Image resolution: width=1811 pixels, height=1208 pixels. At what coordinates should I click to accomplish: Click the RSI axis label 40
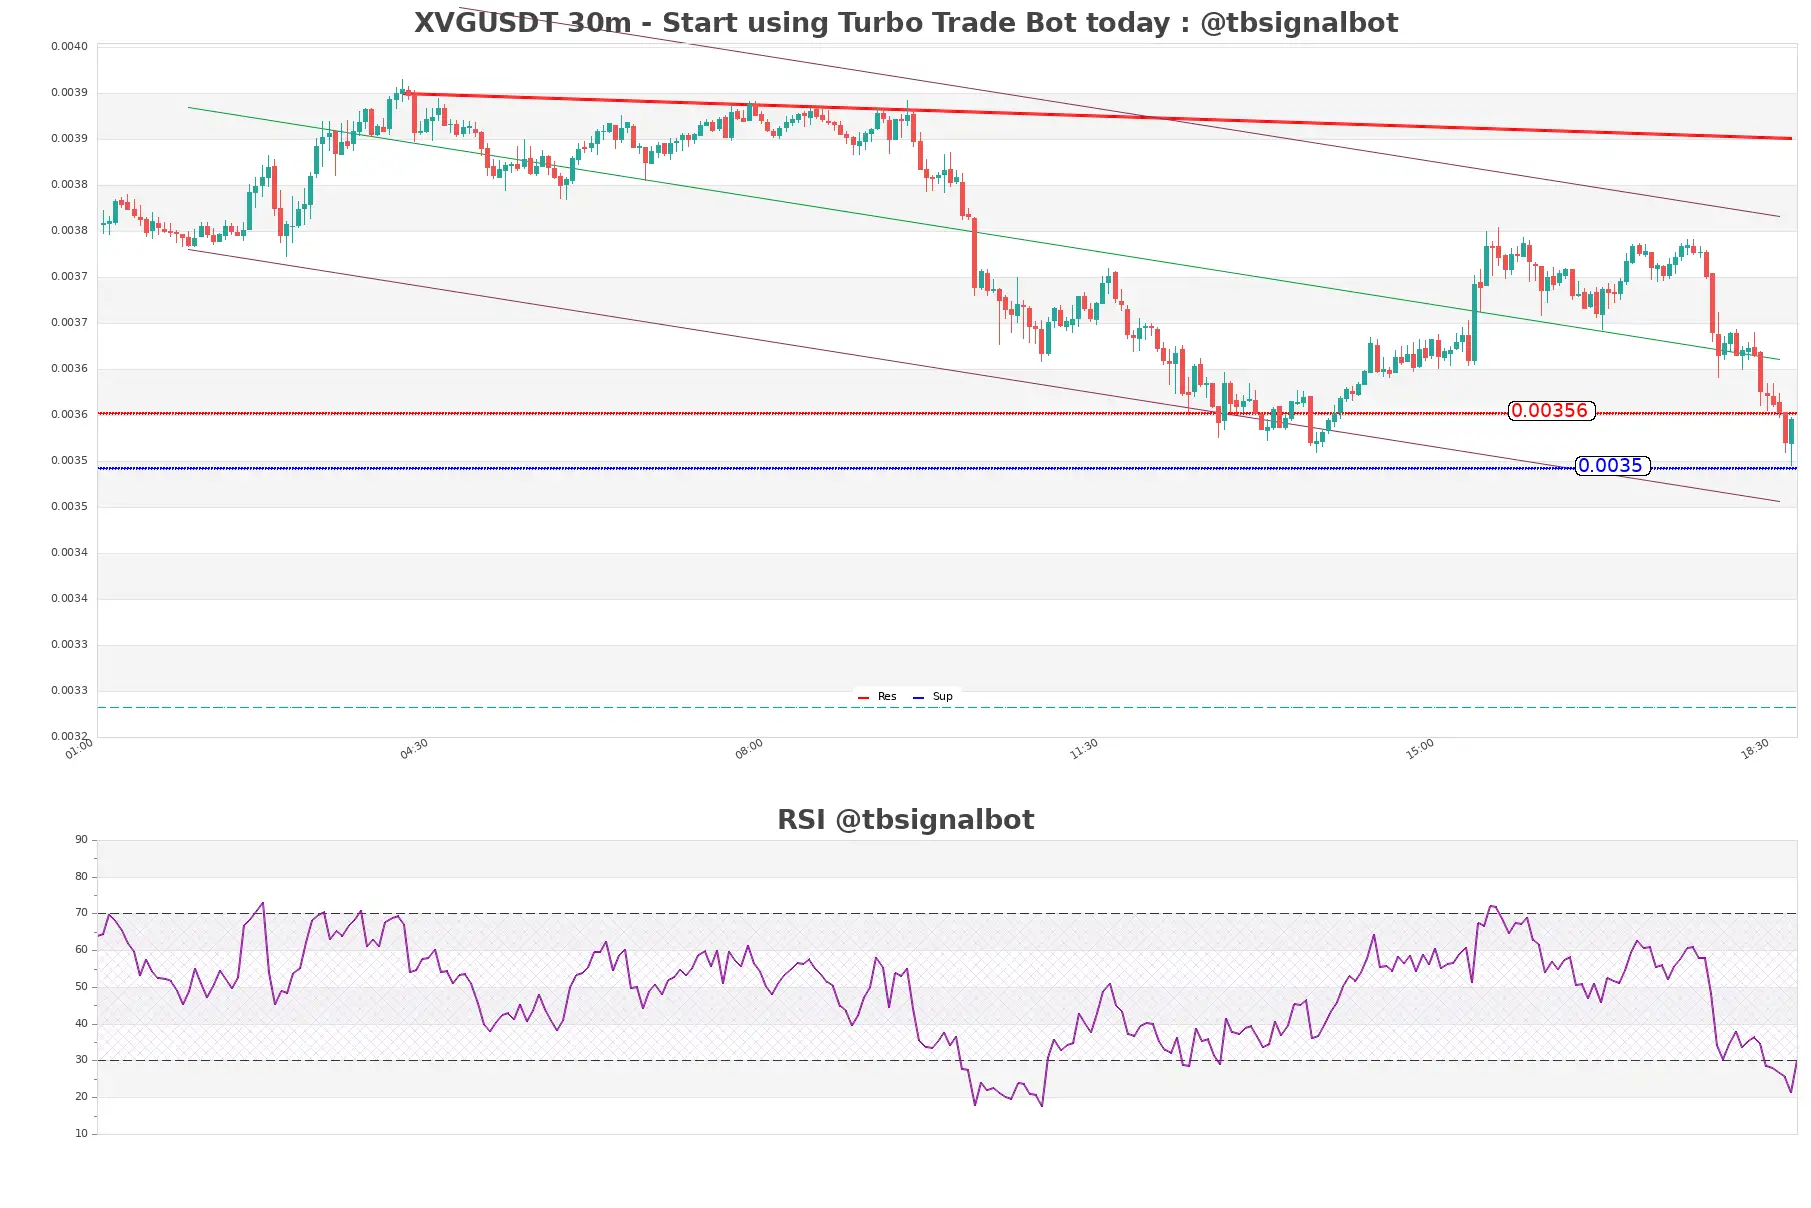click(81, 1024)
